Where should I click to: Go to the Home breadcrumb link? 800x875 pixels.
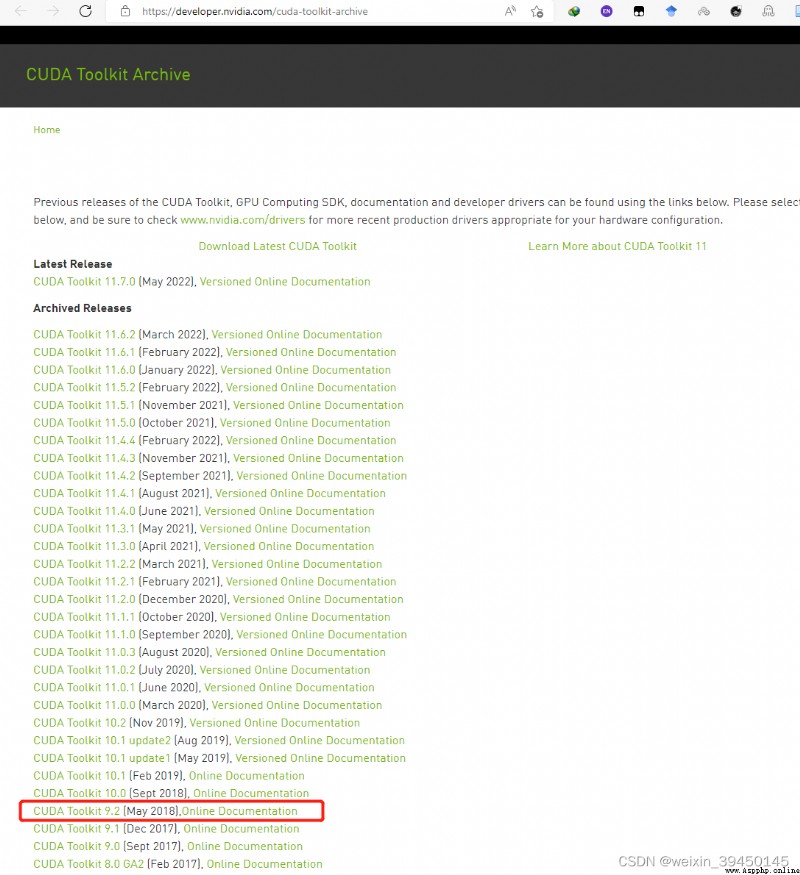47,129
